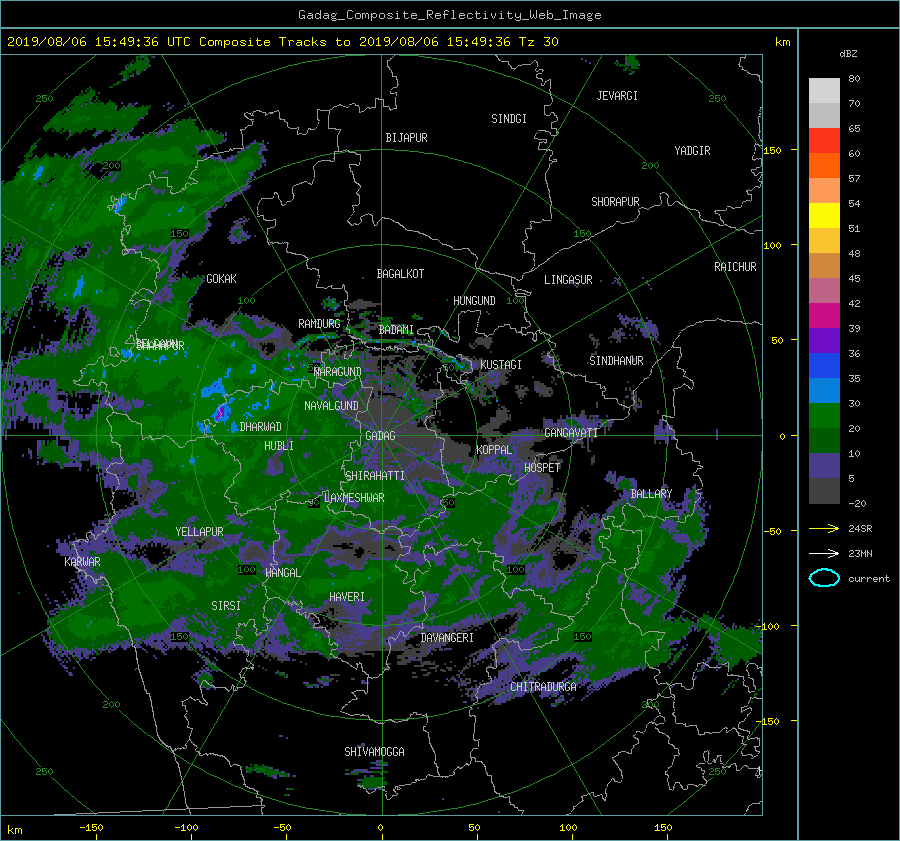Viewport: 900px width, 841px height.
Task: Click the KOPPAL city label
Action: click(x=494, y=449)
